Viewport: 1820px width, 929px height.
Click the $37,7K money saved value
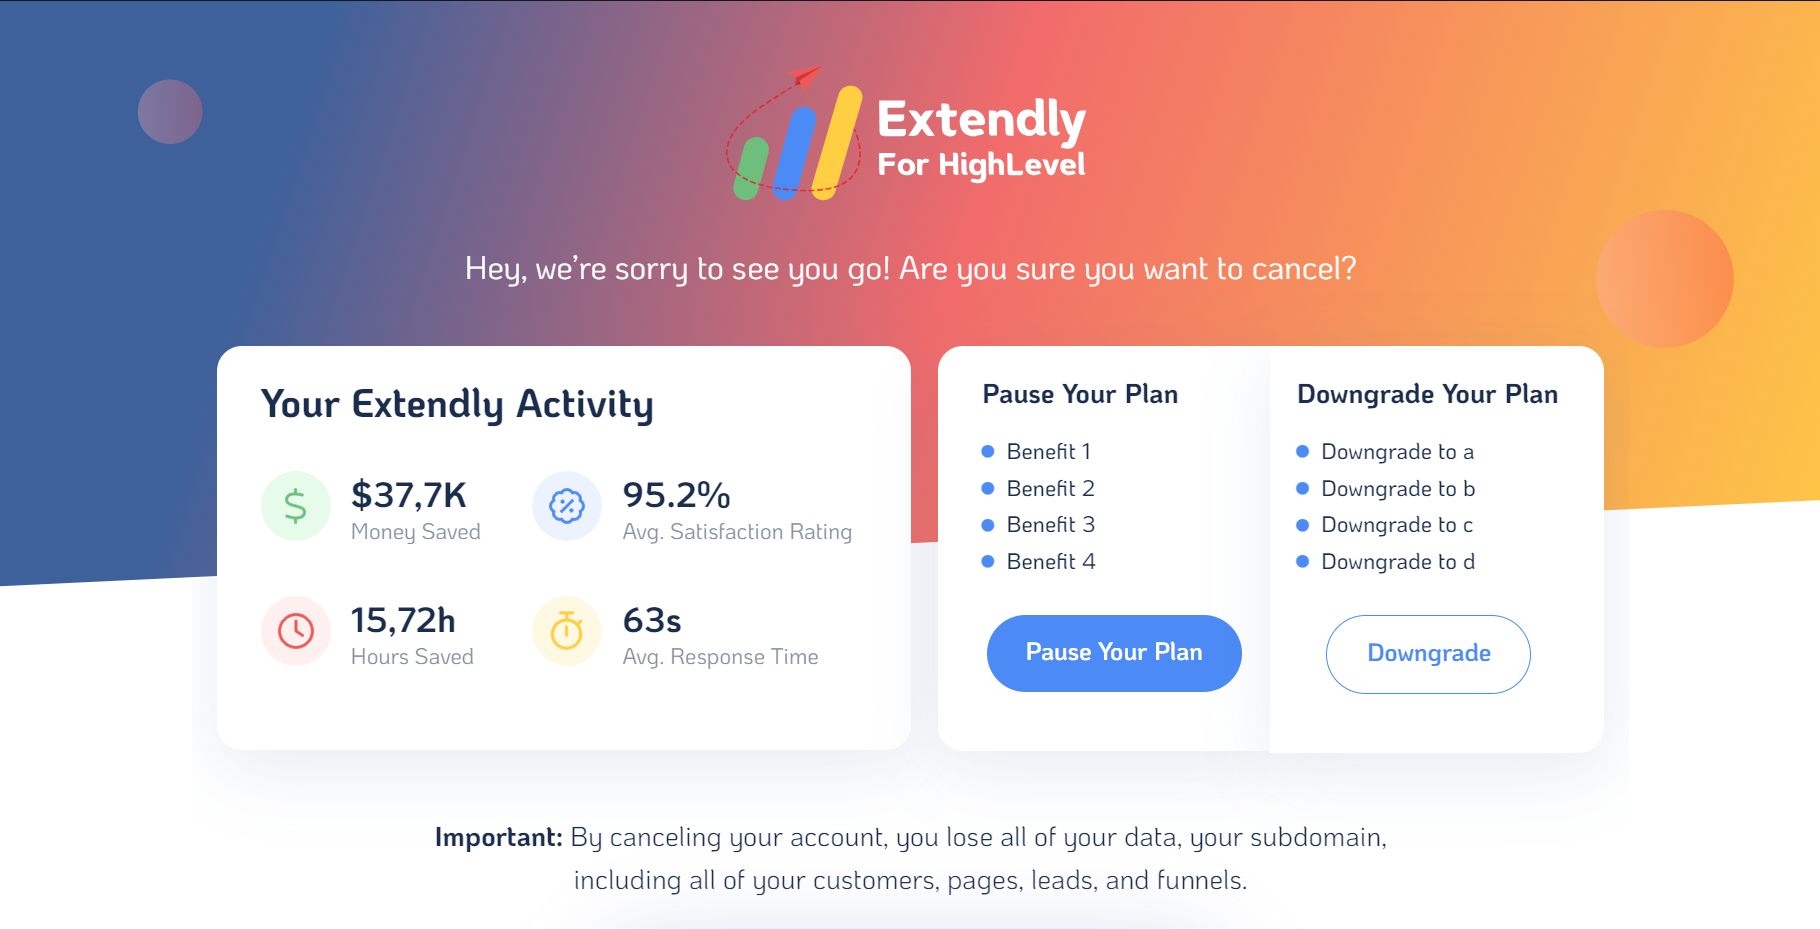tap(409, 495)
